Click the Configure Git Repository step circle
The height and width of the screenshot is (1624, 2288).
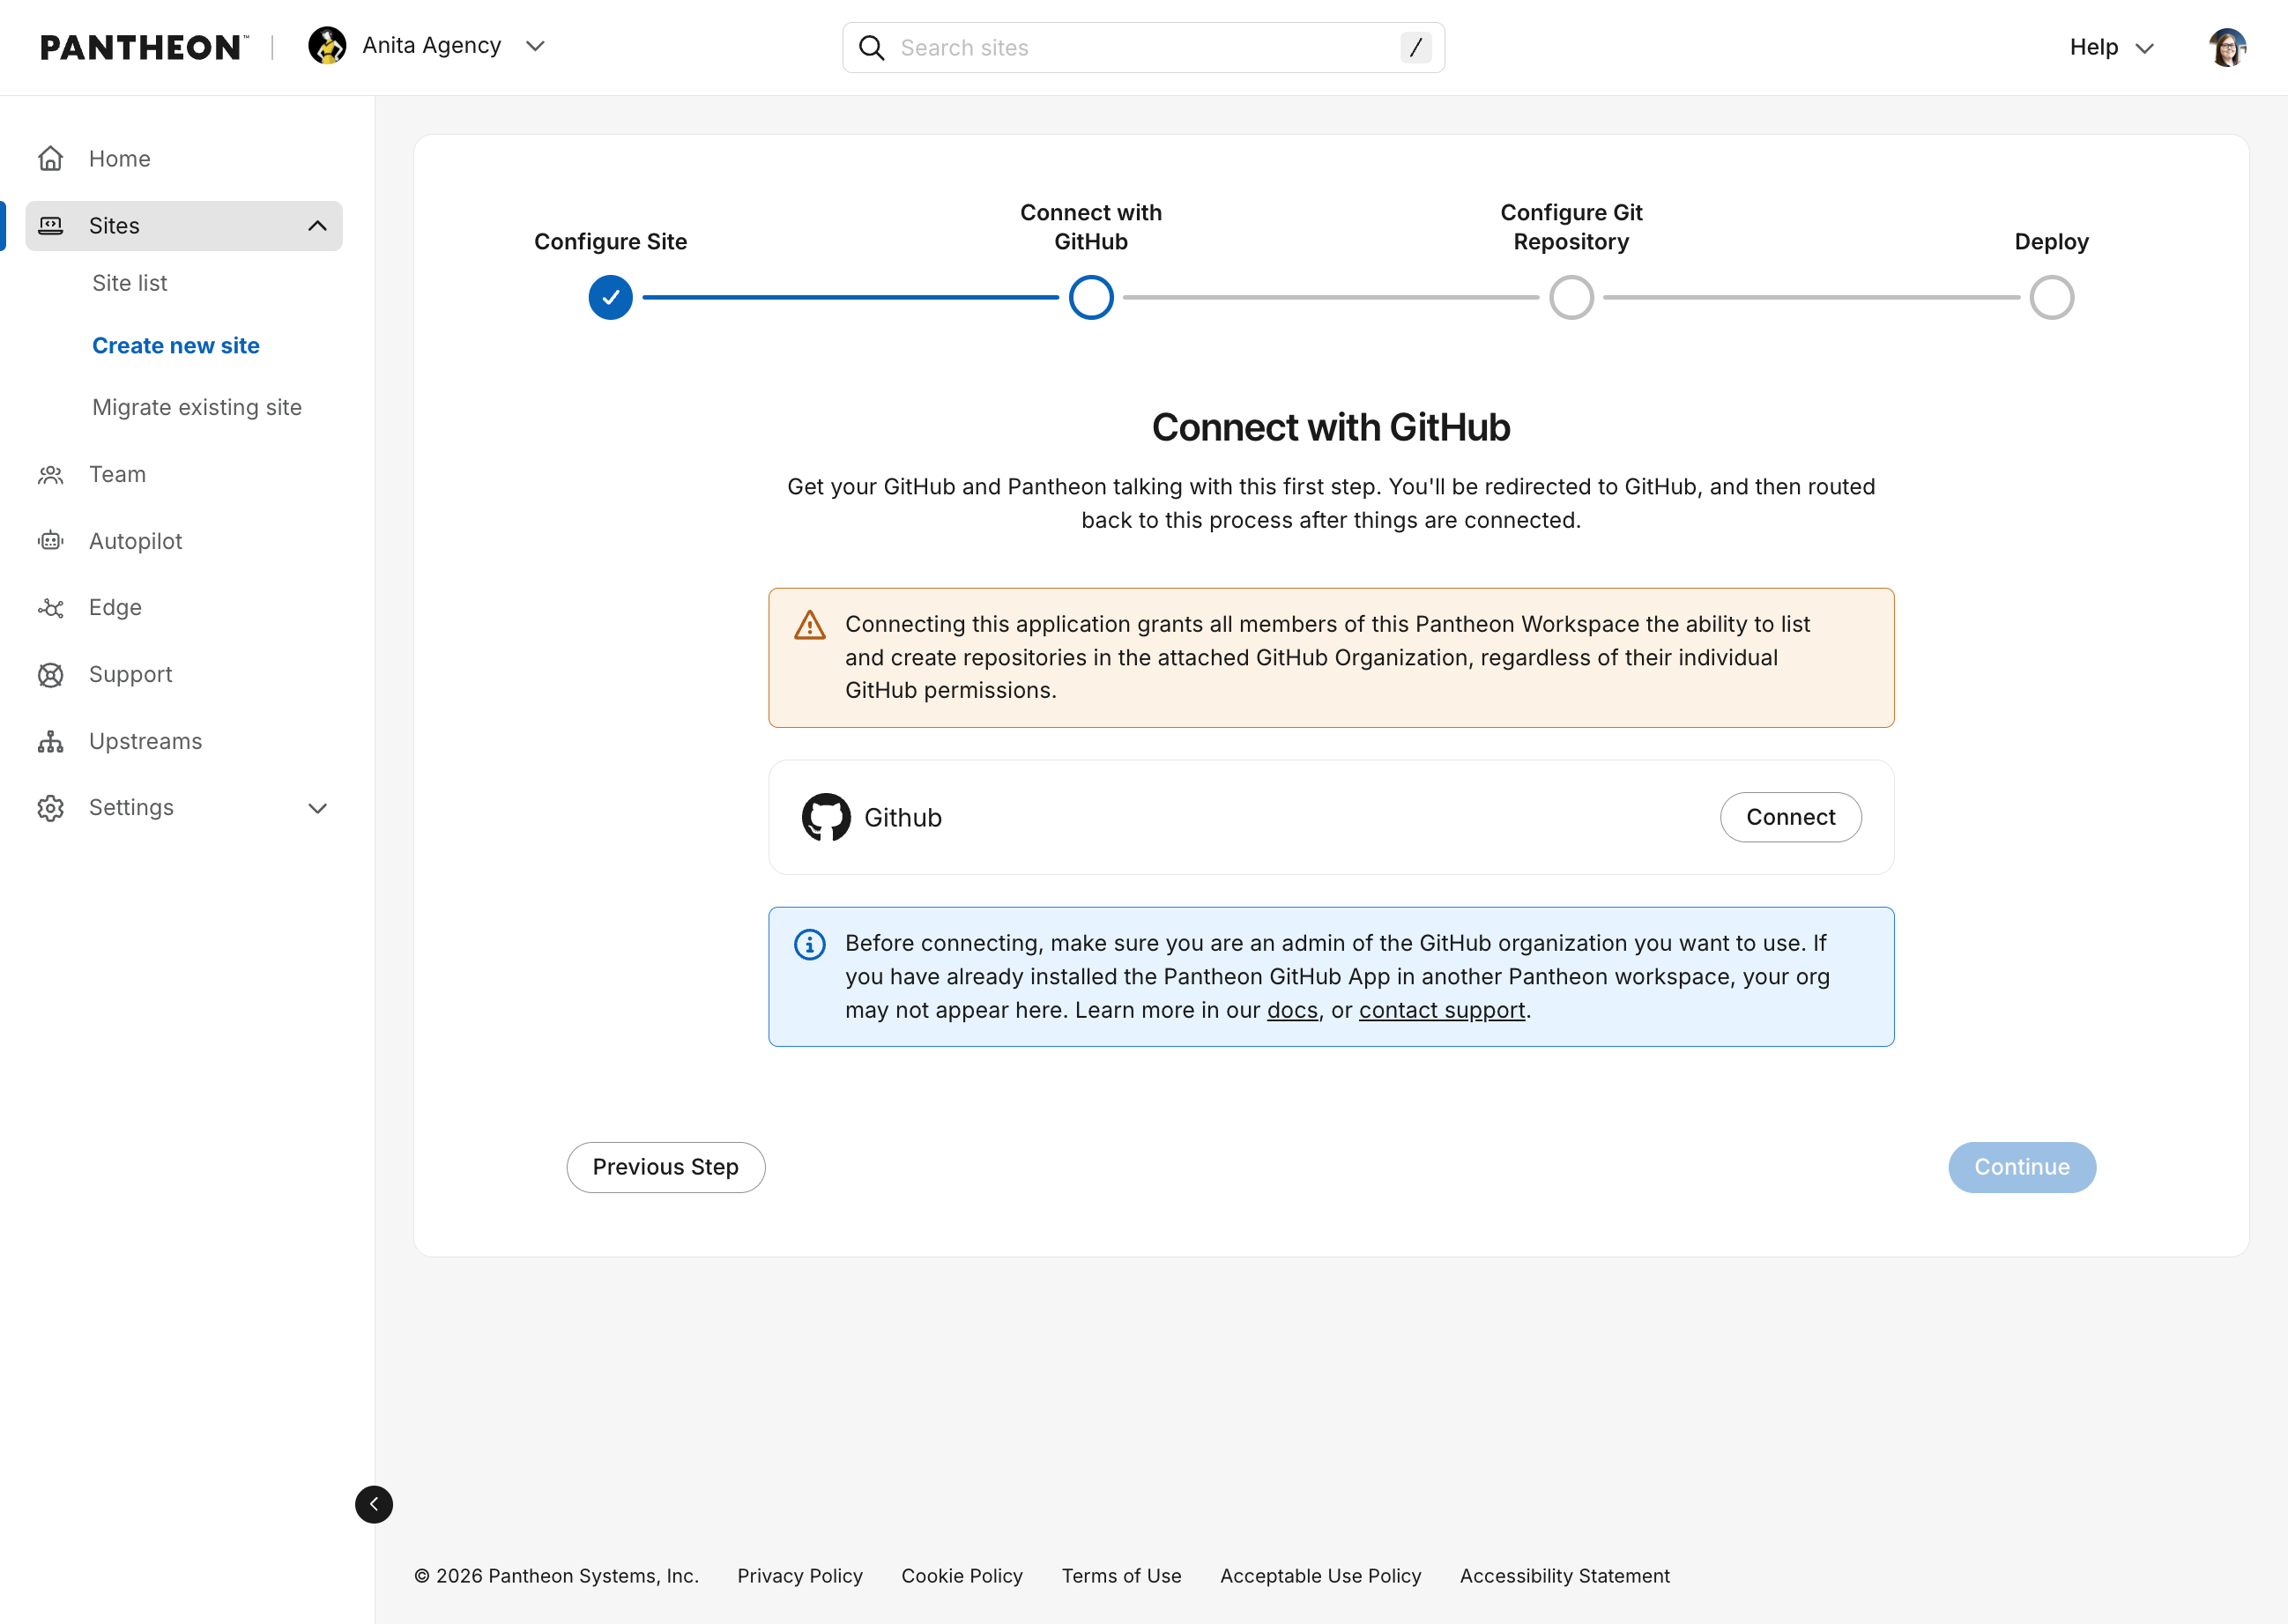pos(1571,297)
